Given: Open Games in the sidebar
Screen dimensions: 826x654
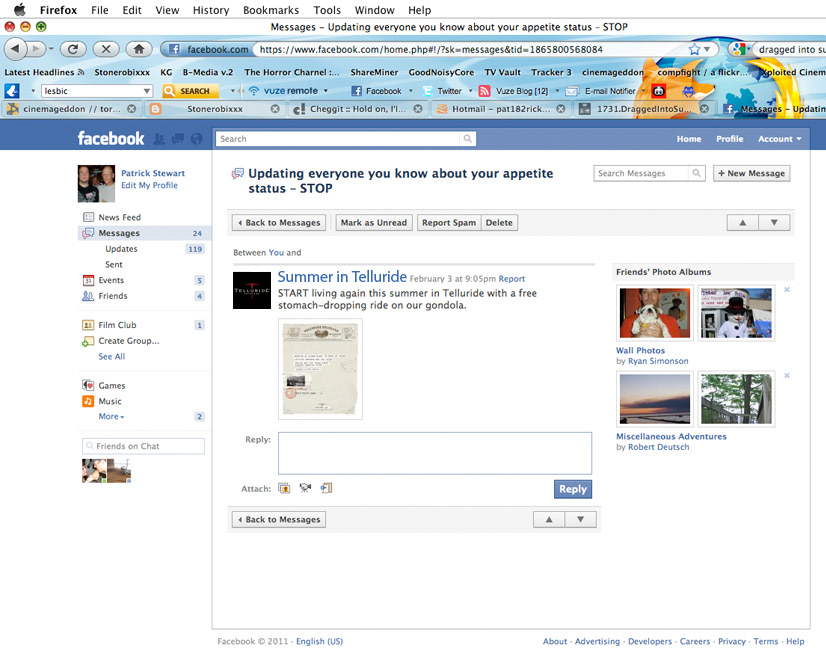Looking at the screenshot, I should point(112,385).
